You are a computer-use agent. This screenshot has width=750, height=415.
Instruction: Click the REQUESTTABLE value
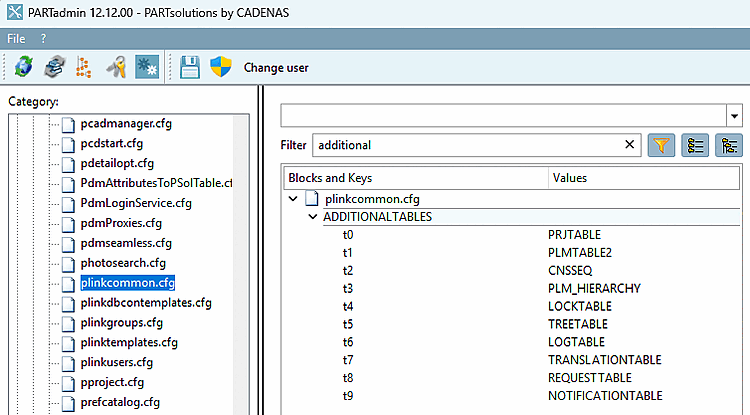pyautogui.click(x=590, y=378)
